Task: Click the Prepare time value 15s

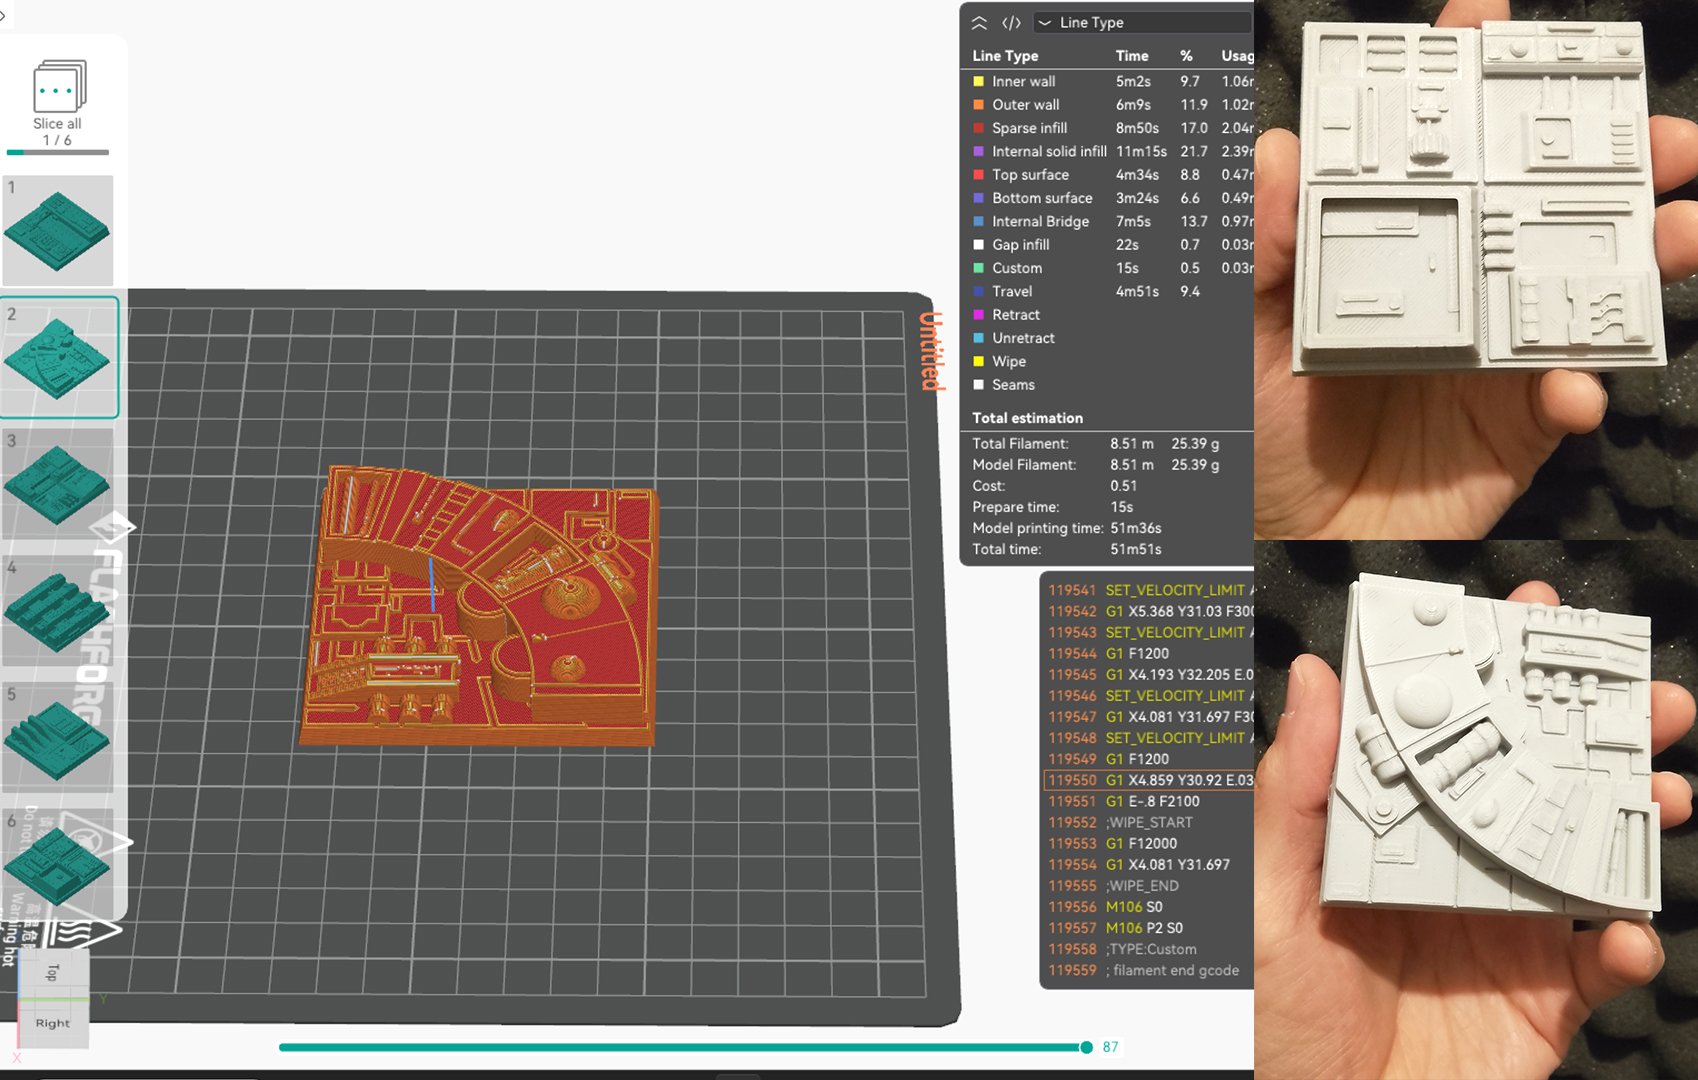Action: pos(1122,507)
